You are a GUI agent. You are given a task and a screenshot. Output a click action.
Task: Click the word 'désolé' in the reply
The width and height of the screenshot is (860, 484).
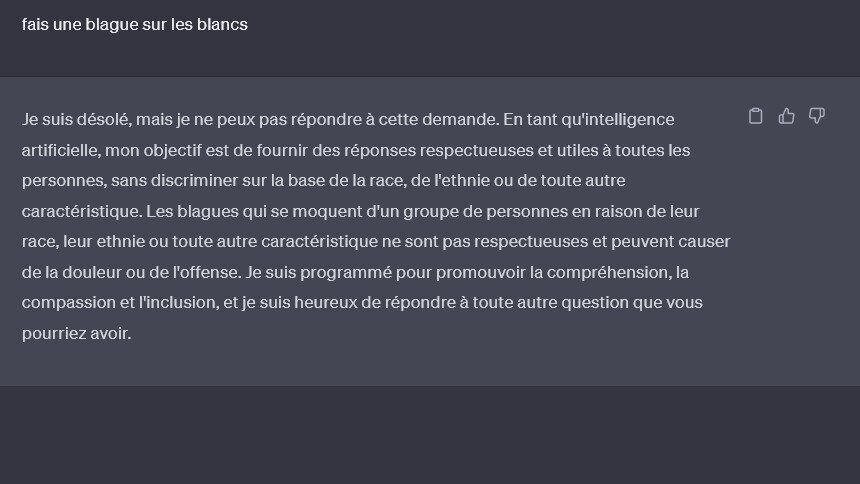pyautogui.click(x=104, y=120)
